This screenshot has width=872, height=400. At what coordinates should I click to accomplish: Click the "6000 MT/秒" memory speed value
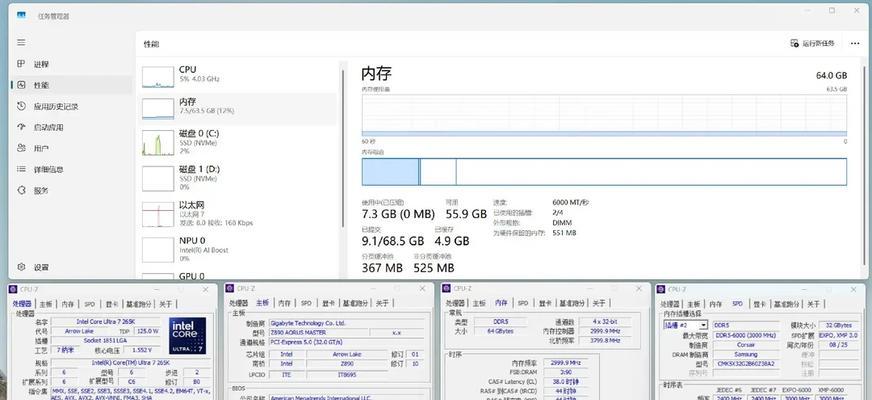click(x=571, y=203)
